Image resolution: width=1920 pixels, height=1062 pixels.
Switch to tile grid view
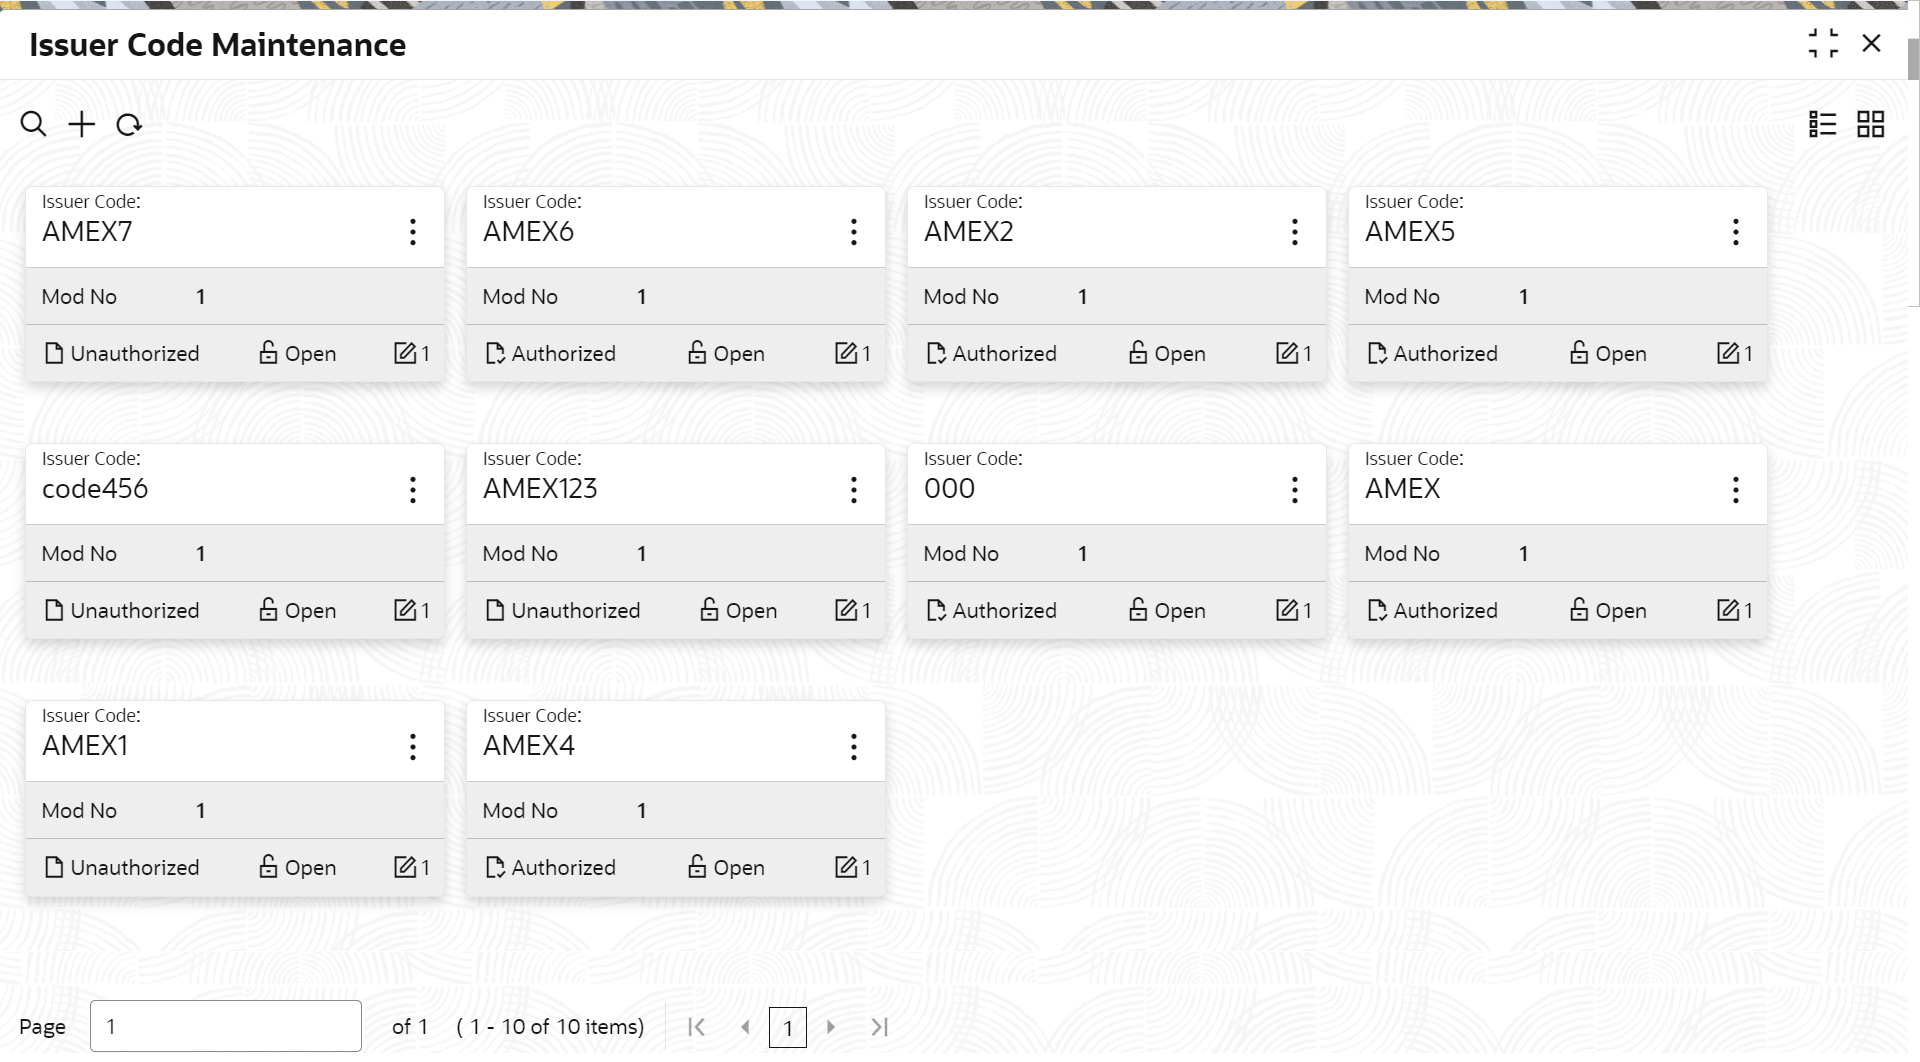pyautogui.click(x=1870, y=124)
